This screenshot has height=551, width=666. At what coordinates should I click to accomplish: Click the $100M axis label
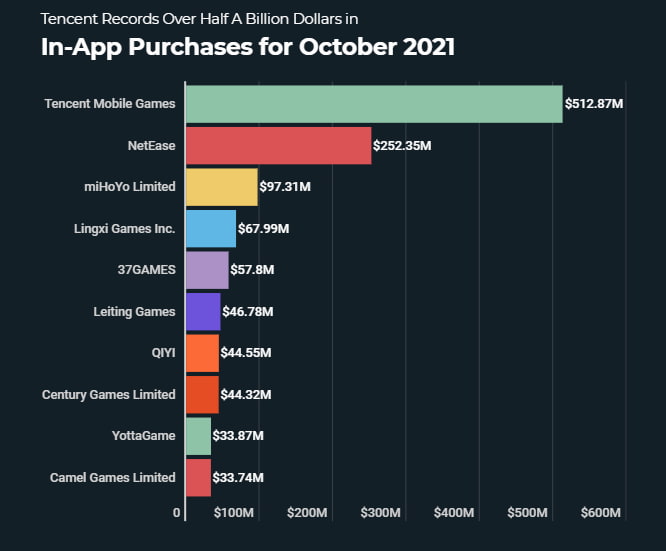click(x=234, y=513)
